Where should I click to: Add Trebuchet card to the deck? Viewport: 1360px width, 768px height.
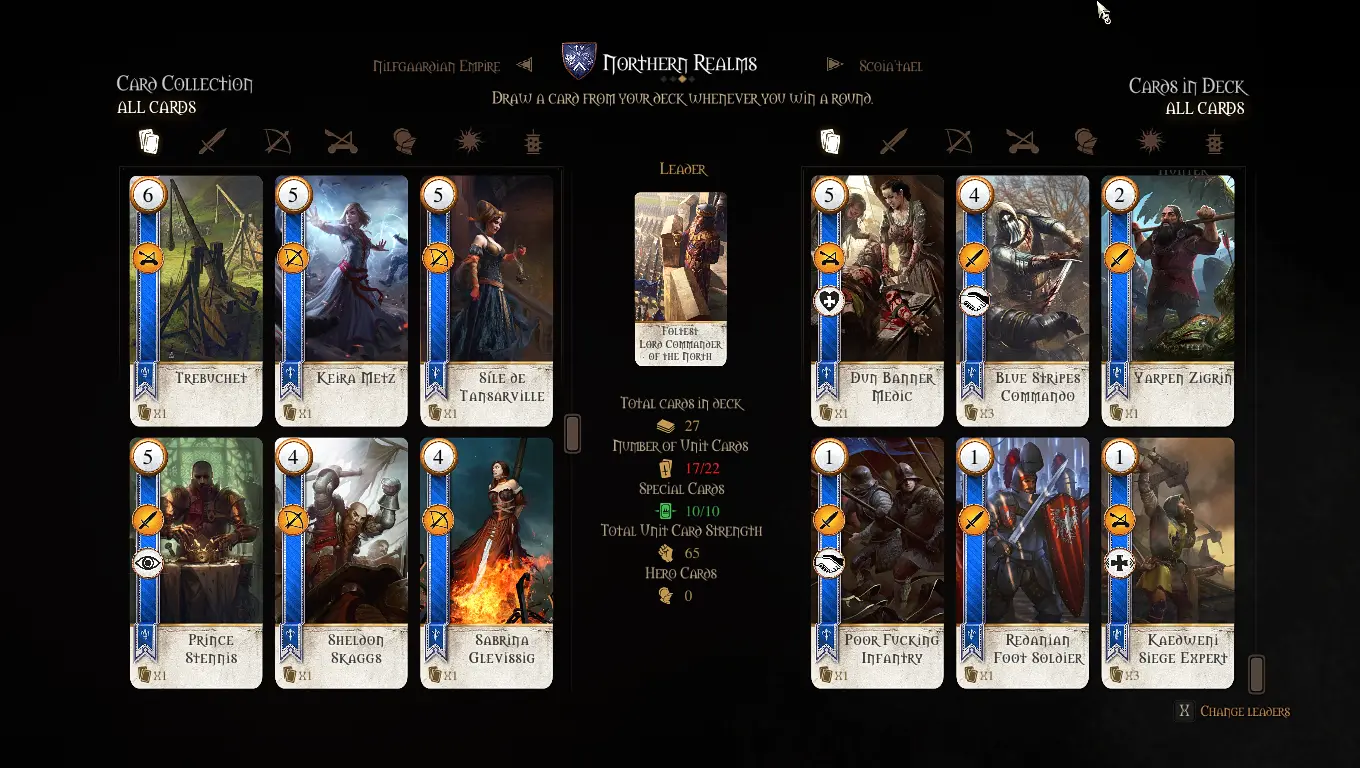196,301
